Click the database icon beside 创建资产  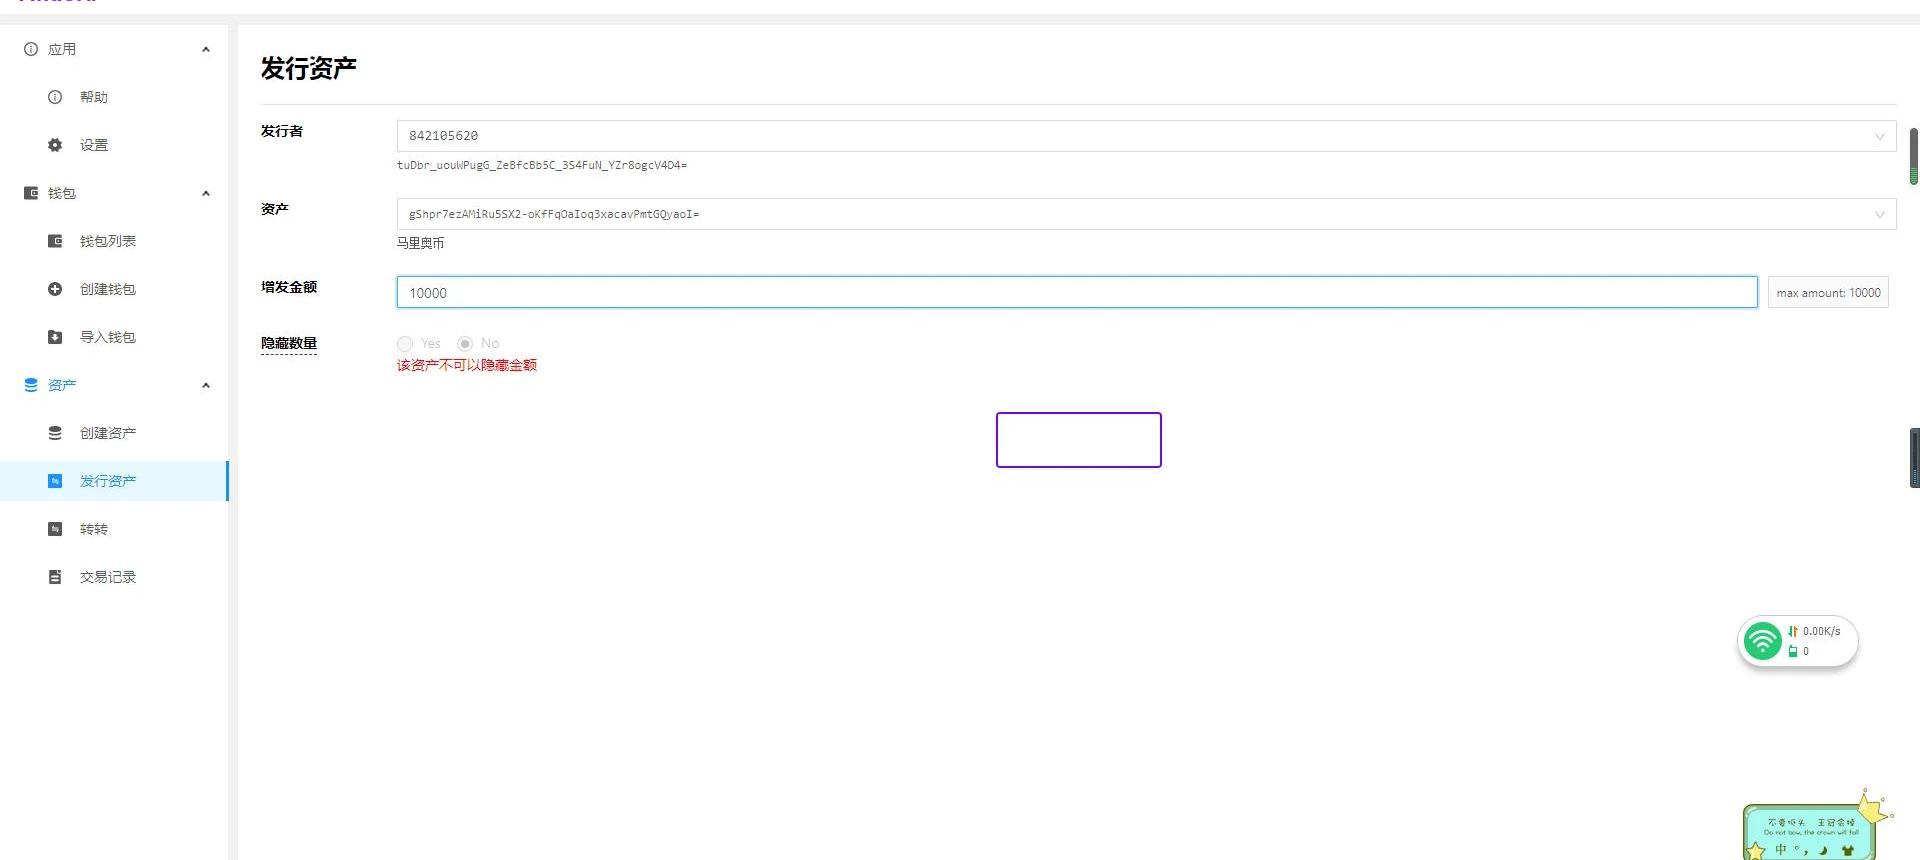tap(55, 433)
